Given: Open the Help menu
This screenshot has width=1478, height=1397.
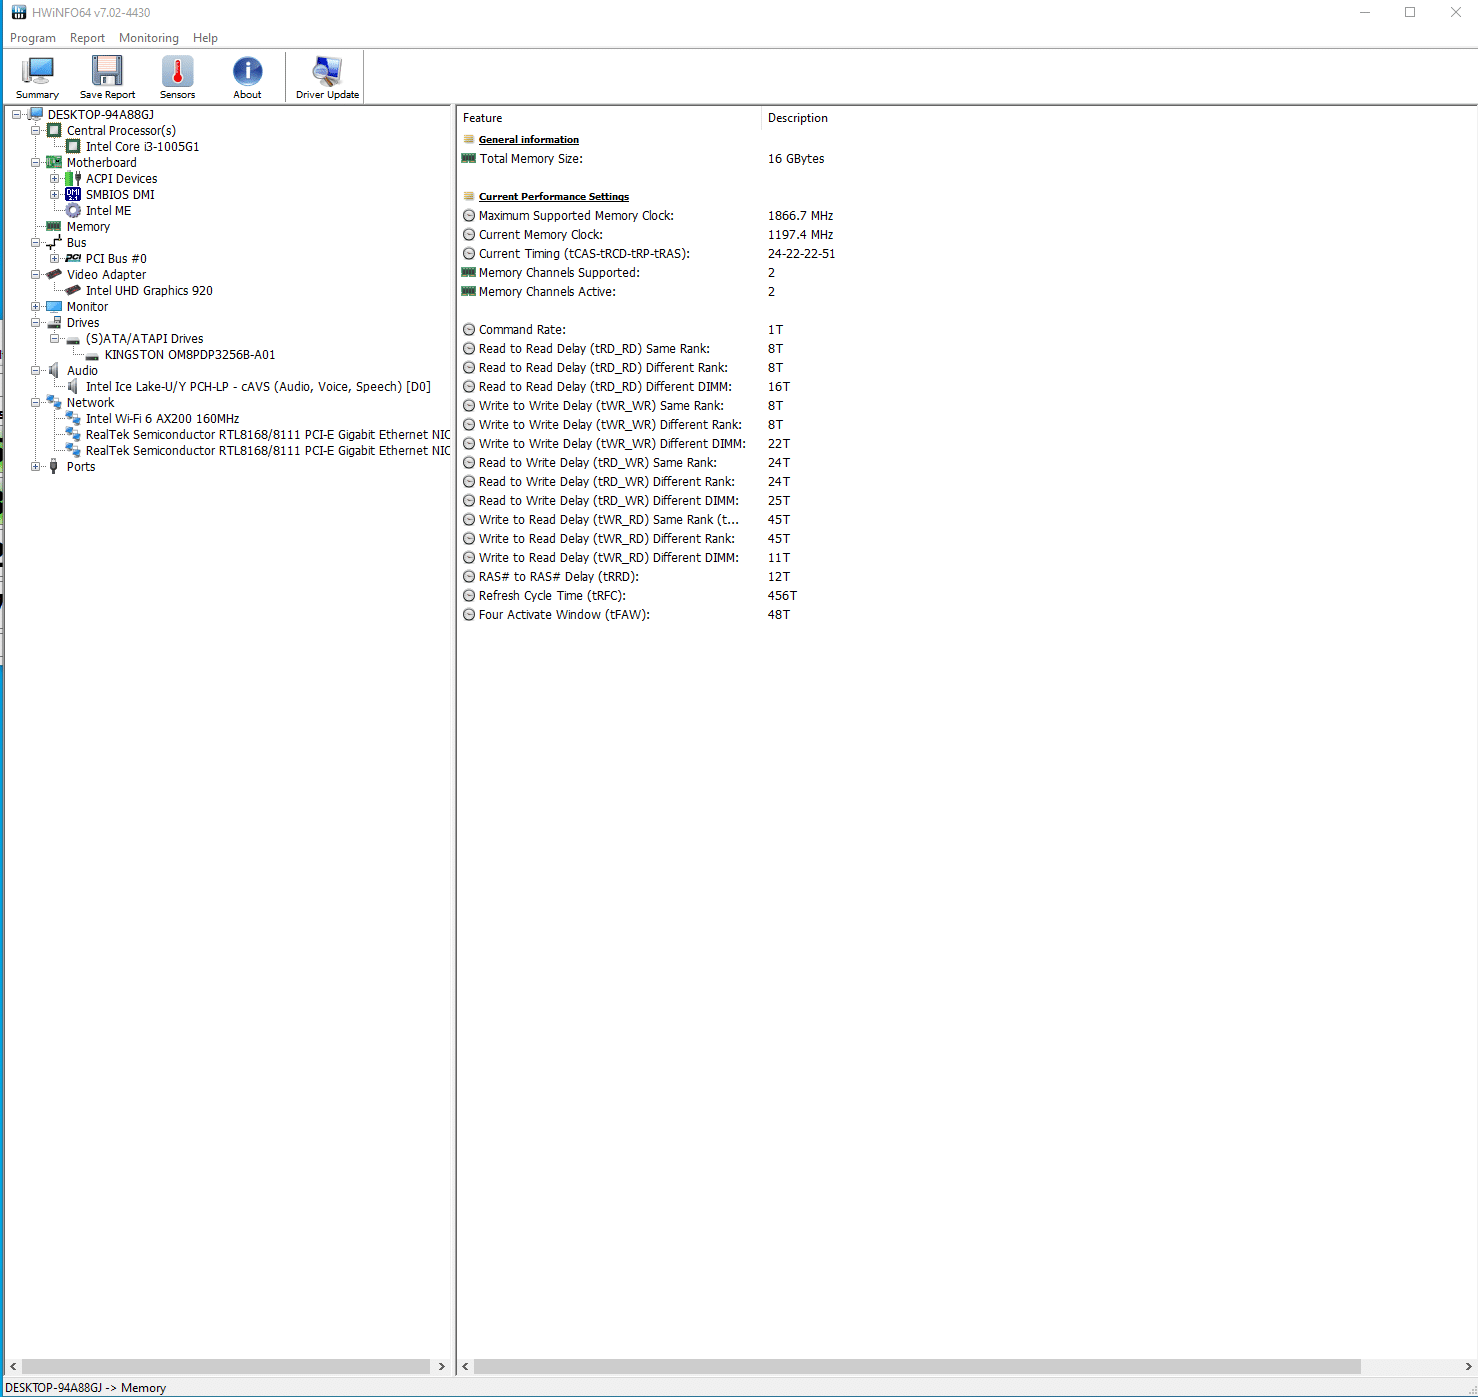Looking at the screenshot, I should click(205, 38).
